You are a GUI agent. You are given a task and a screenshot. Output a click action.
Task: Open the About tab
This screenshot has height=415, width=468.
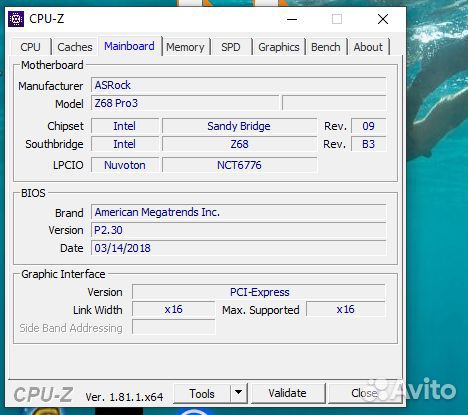368,47
